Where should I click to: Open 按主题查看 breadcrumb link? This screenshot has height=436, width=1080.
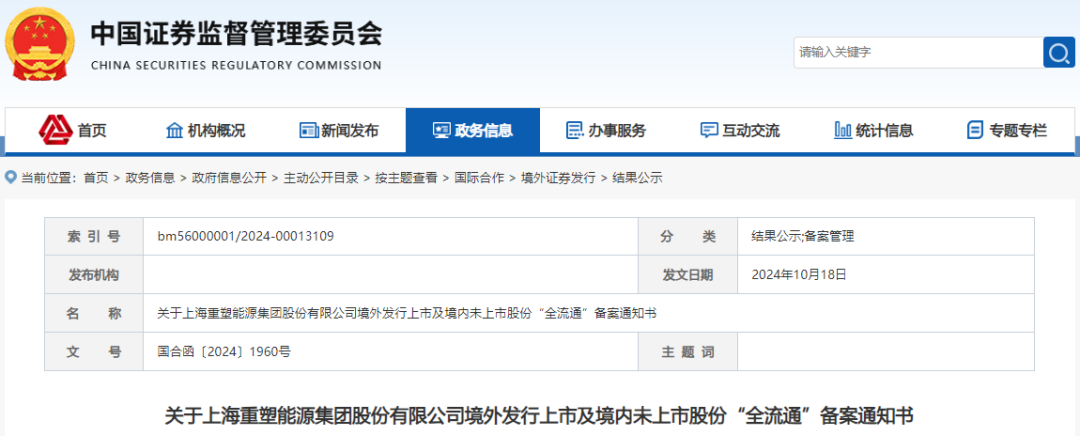tap(406, 178)
